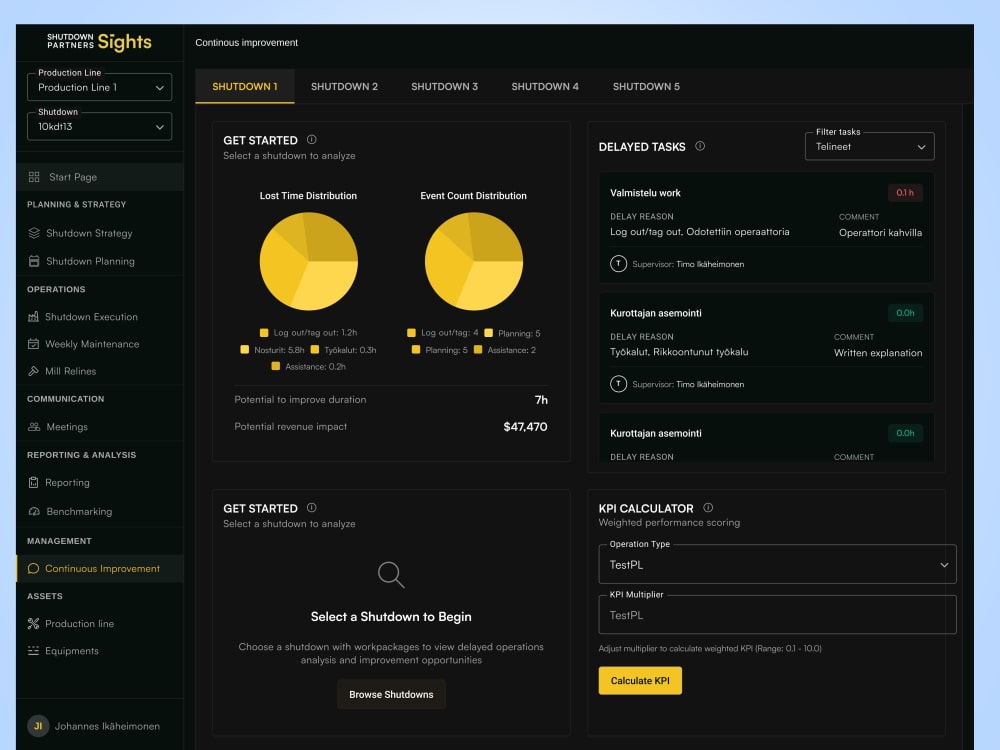Viewport: 1000px width, 750px height.
Task: Click the Assistance 0.2h legend swatch
Action: [x=276, y=366]
